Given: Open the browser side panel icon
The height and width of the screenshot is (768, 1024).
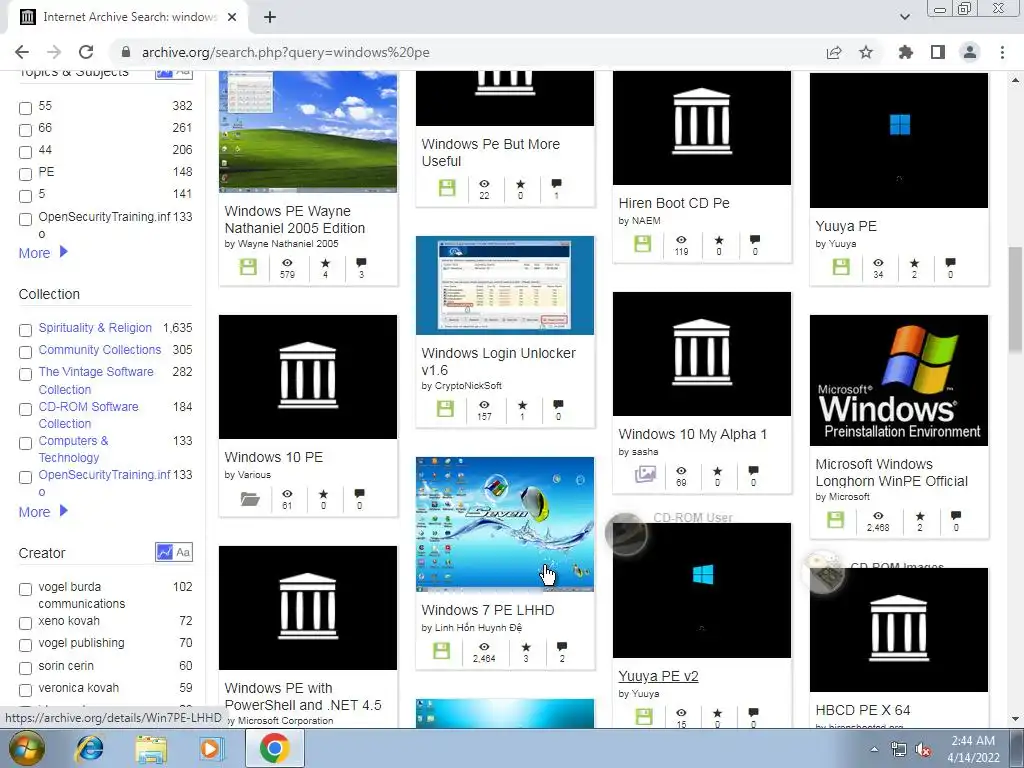Looking at the screenshot, I should tap(938, 52).
